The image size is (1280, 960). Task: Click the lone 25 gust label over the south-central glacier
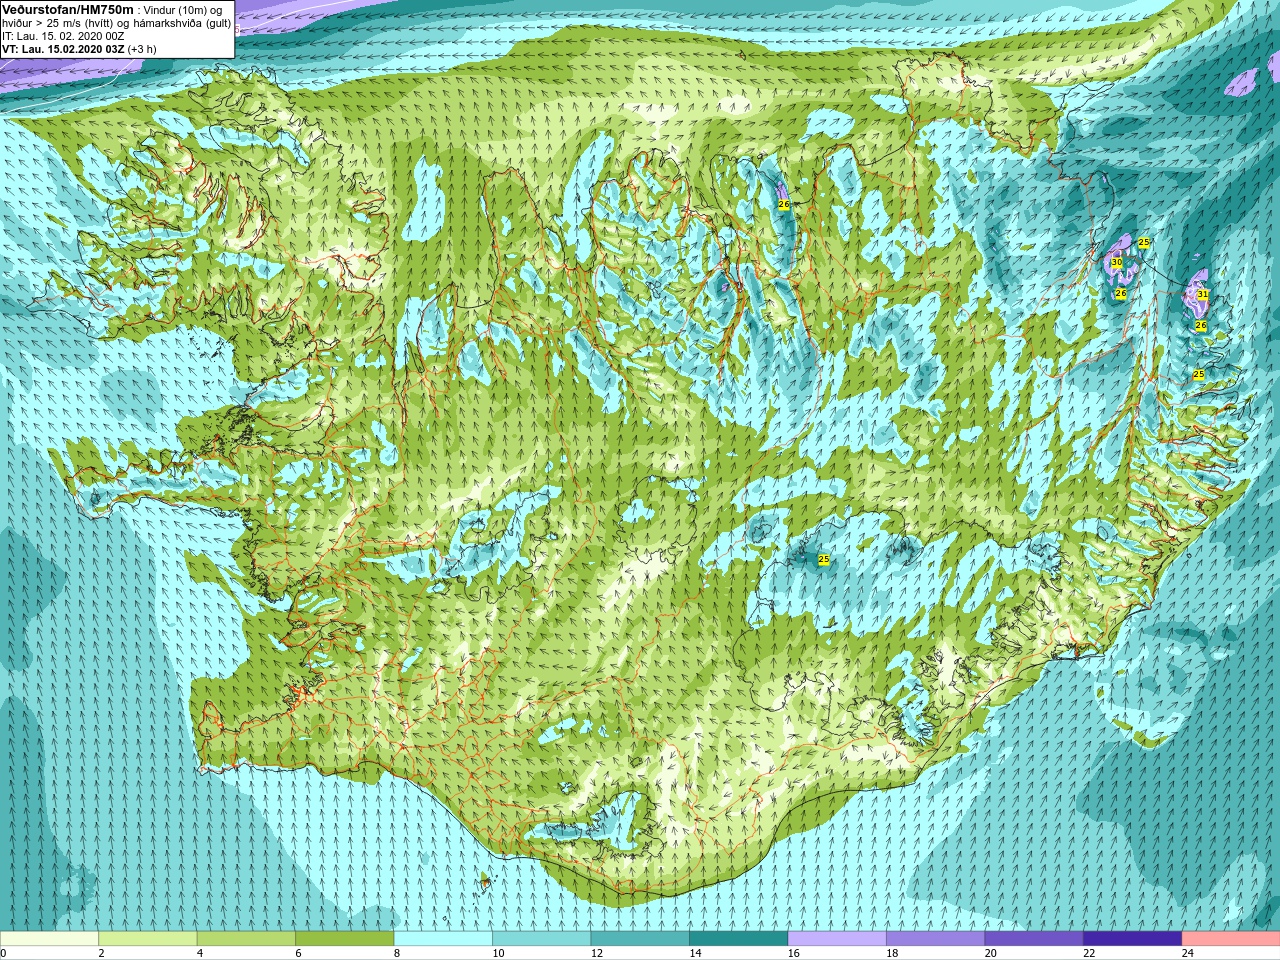point(824,559)
